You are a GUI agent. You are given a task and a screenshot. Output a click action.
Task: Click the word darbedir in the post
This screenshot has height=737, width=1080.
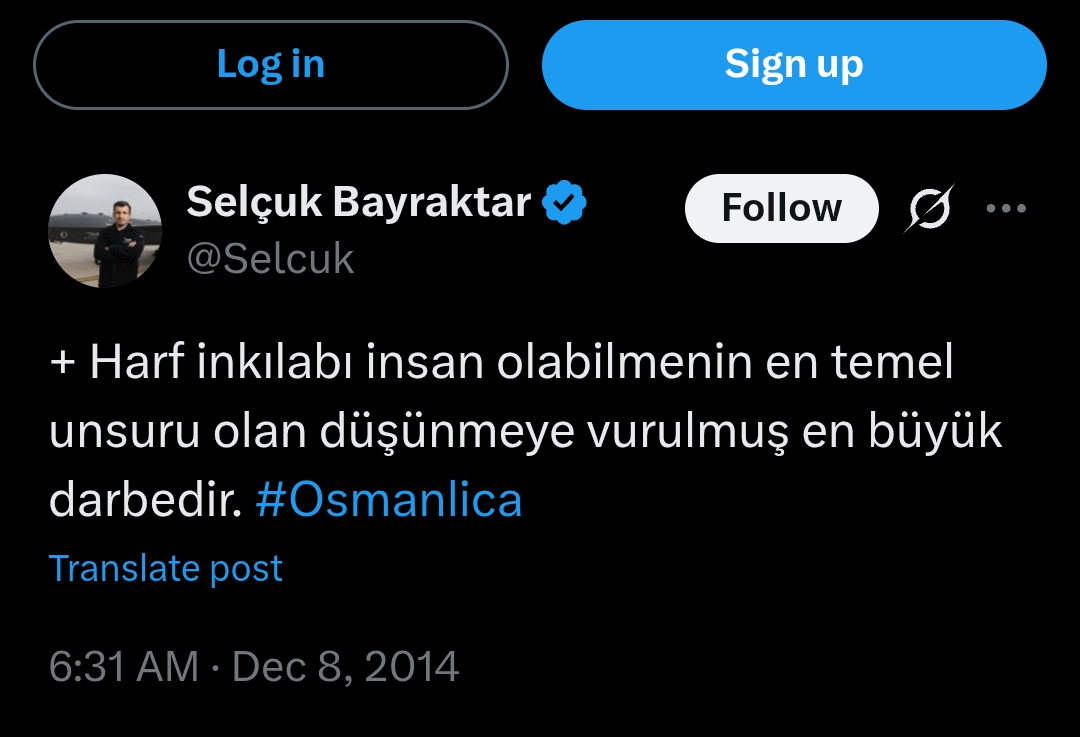click(145, 499)
